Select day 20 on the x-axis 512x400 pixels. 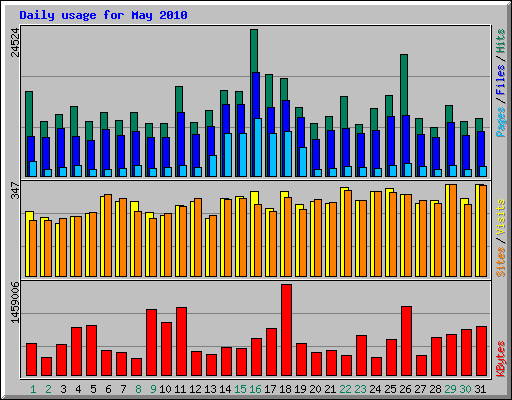click(315, 389)
